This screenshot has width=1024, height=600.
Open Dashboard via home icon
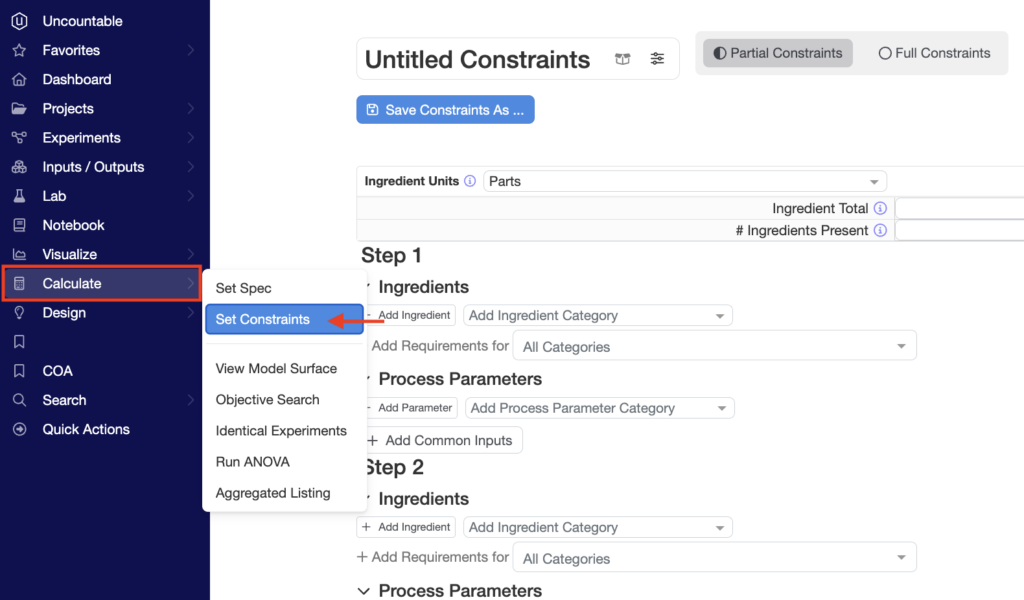click(x=19, y=79)
